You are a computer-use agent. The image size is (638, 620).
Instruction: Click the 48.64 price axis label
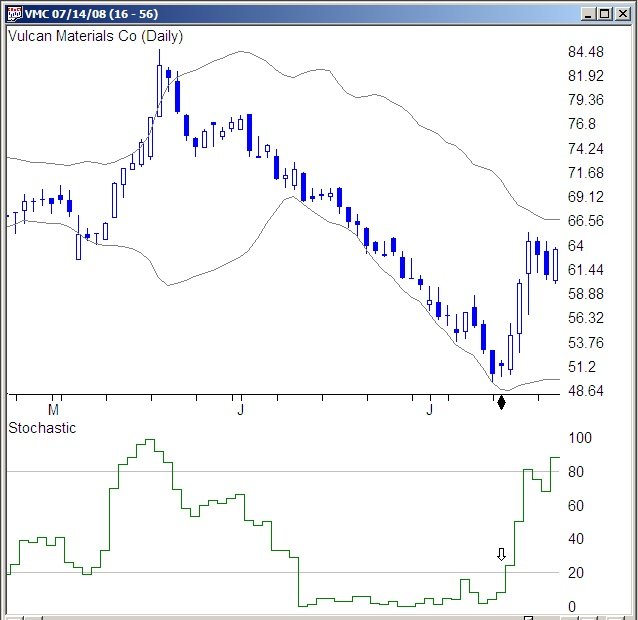585,390
